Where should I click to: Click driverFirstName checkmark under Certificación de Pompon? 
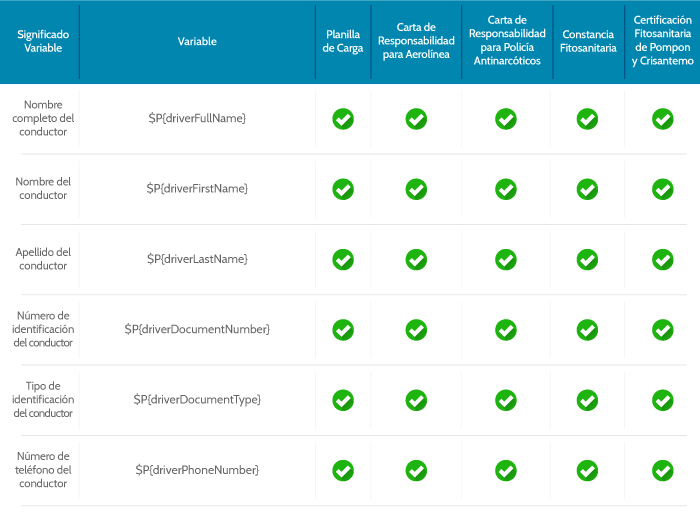coord(662,189)
